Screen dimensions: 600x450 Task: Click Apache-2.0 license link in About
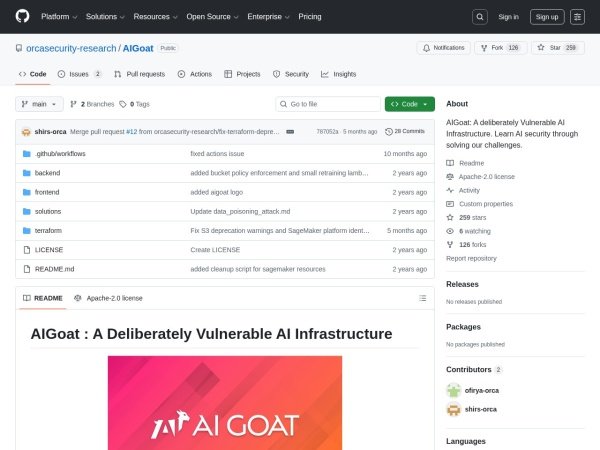(x=480, y=177)
